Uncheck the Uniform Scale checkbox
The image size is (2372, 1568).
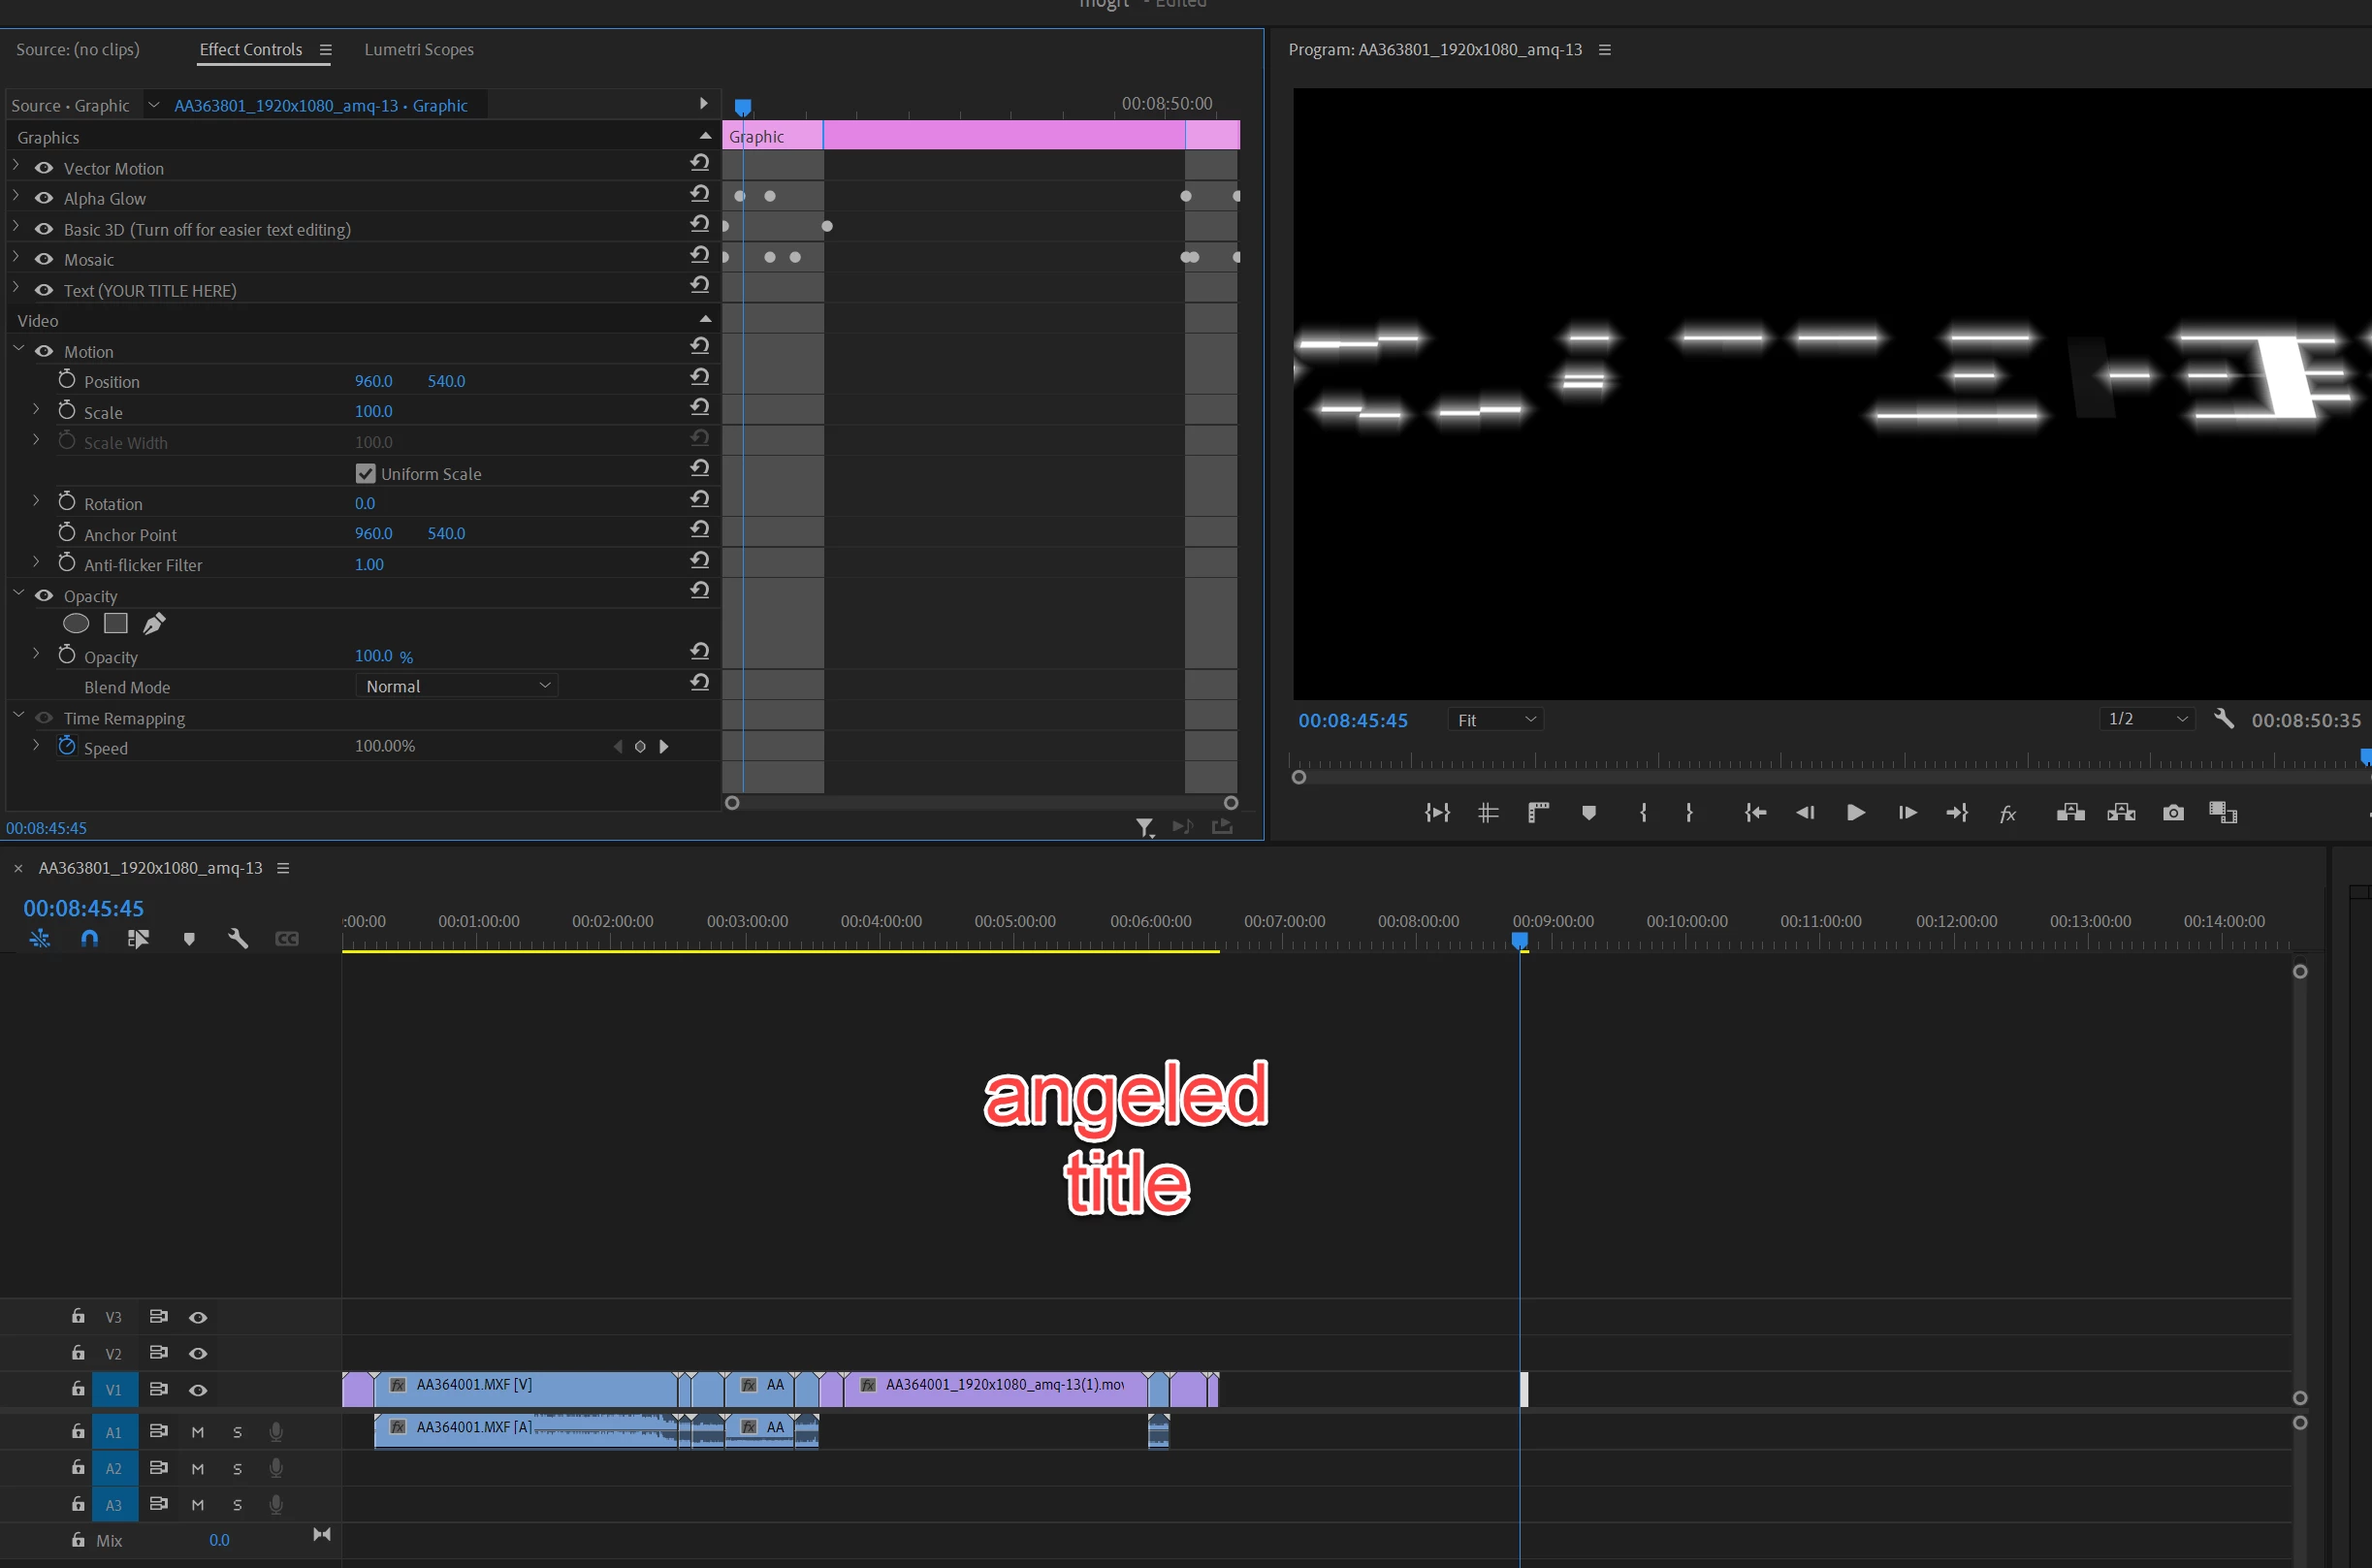click(x=365, y=474)
